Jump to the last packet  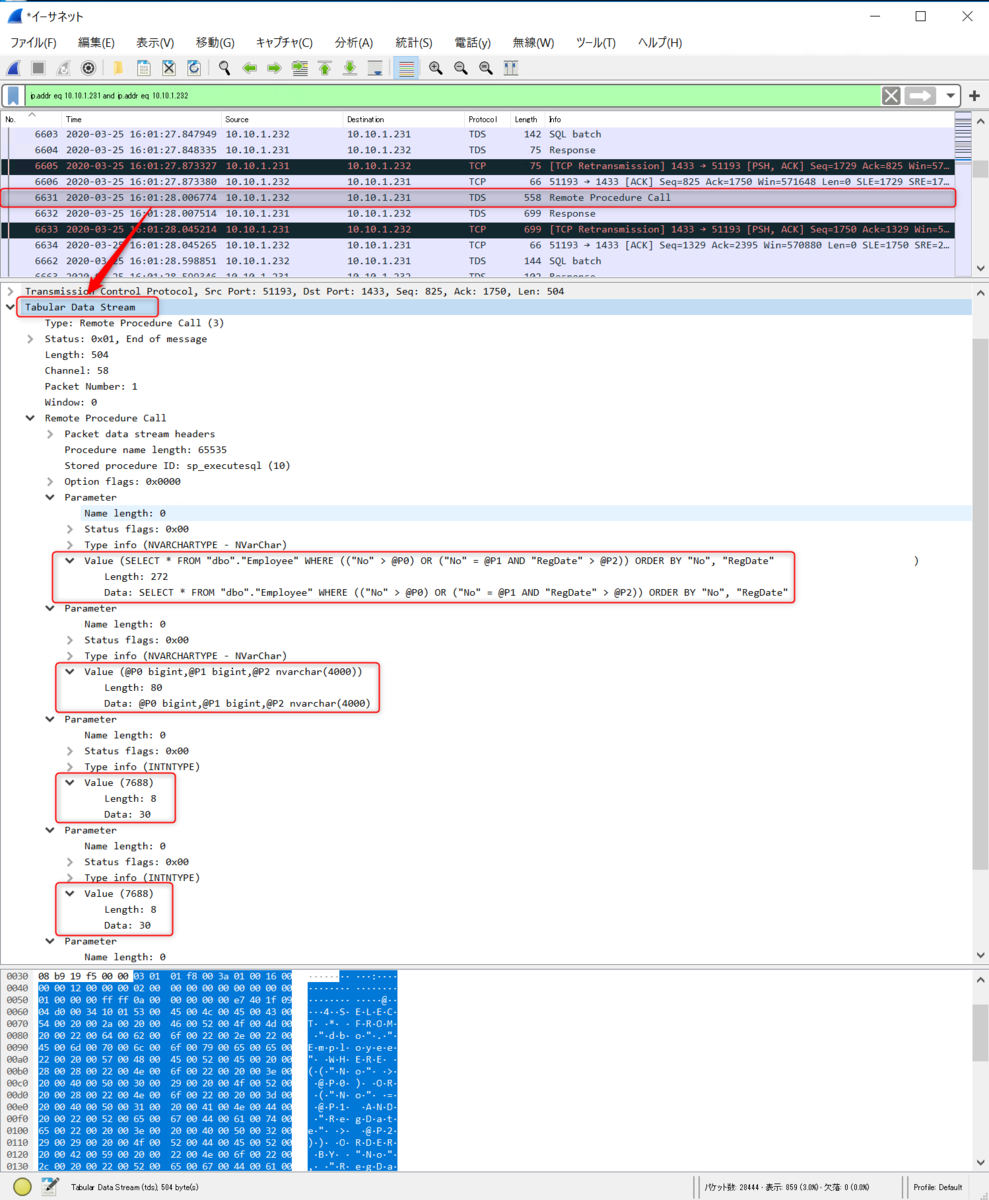point(349,68)
